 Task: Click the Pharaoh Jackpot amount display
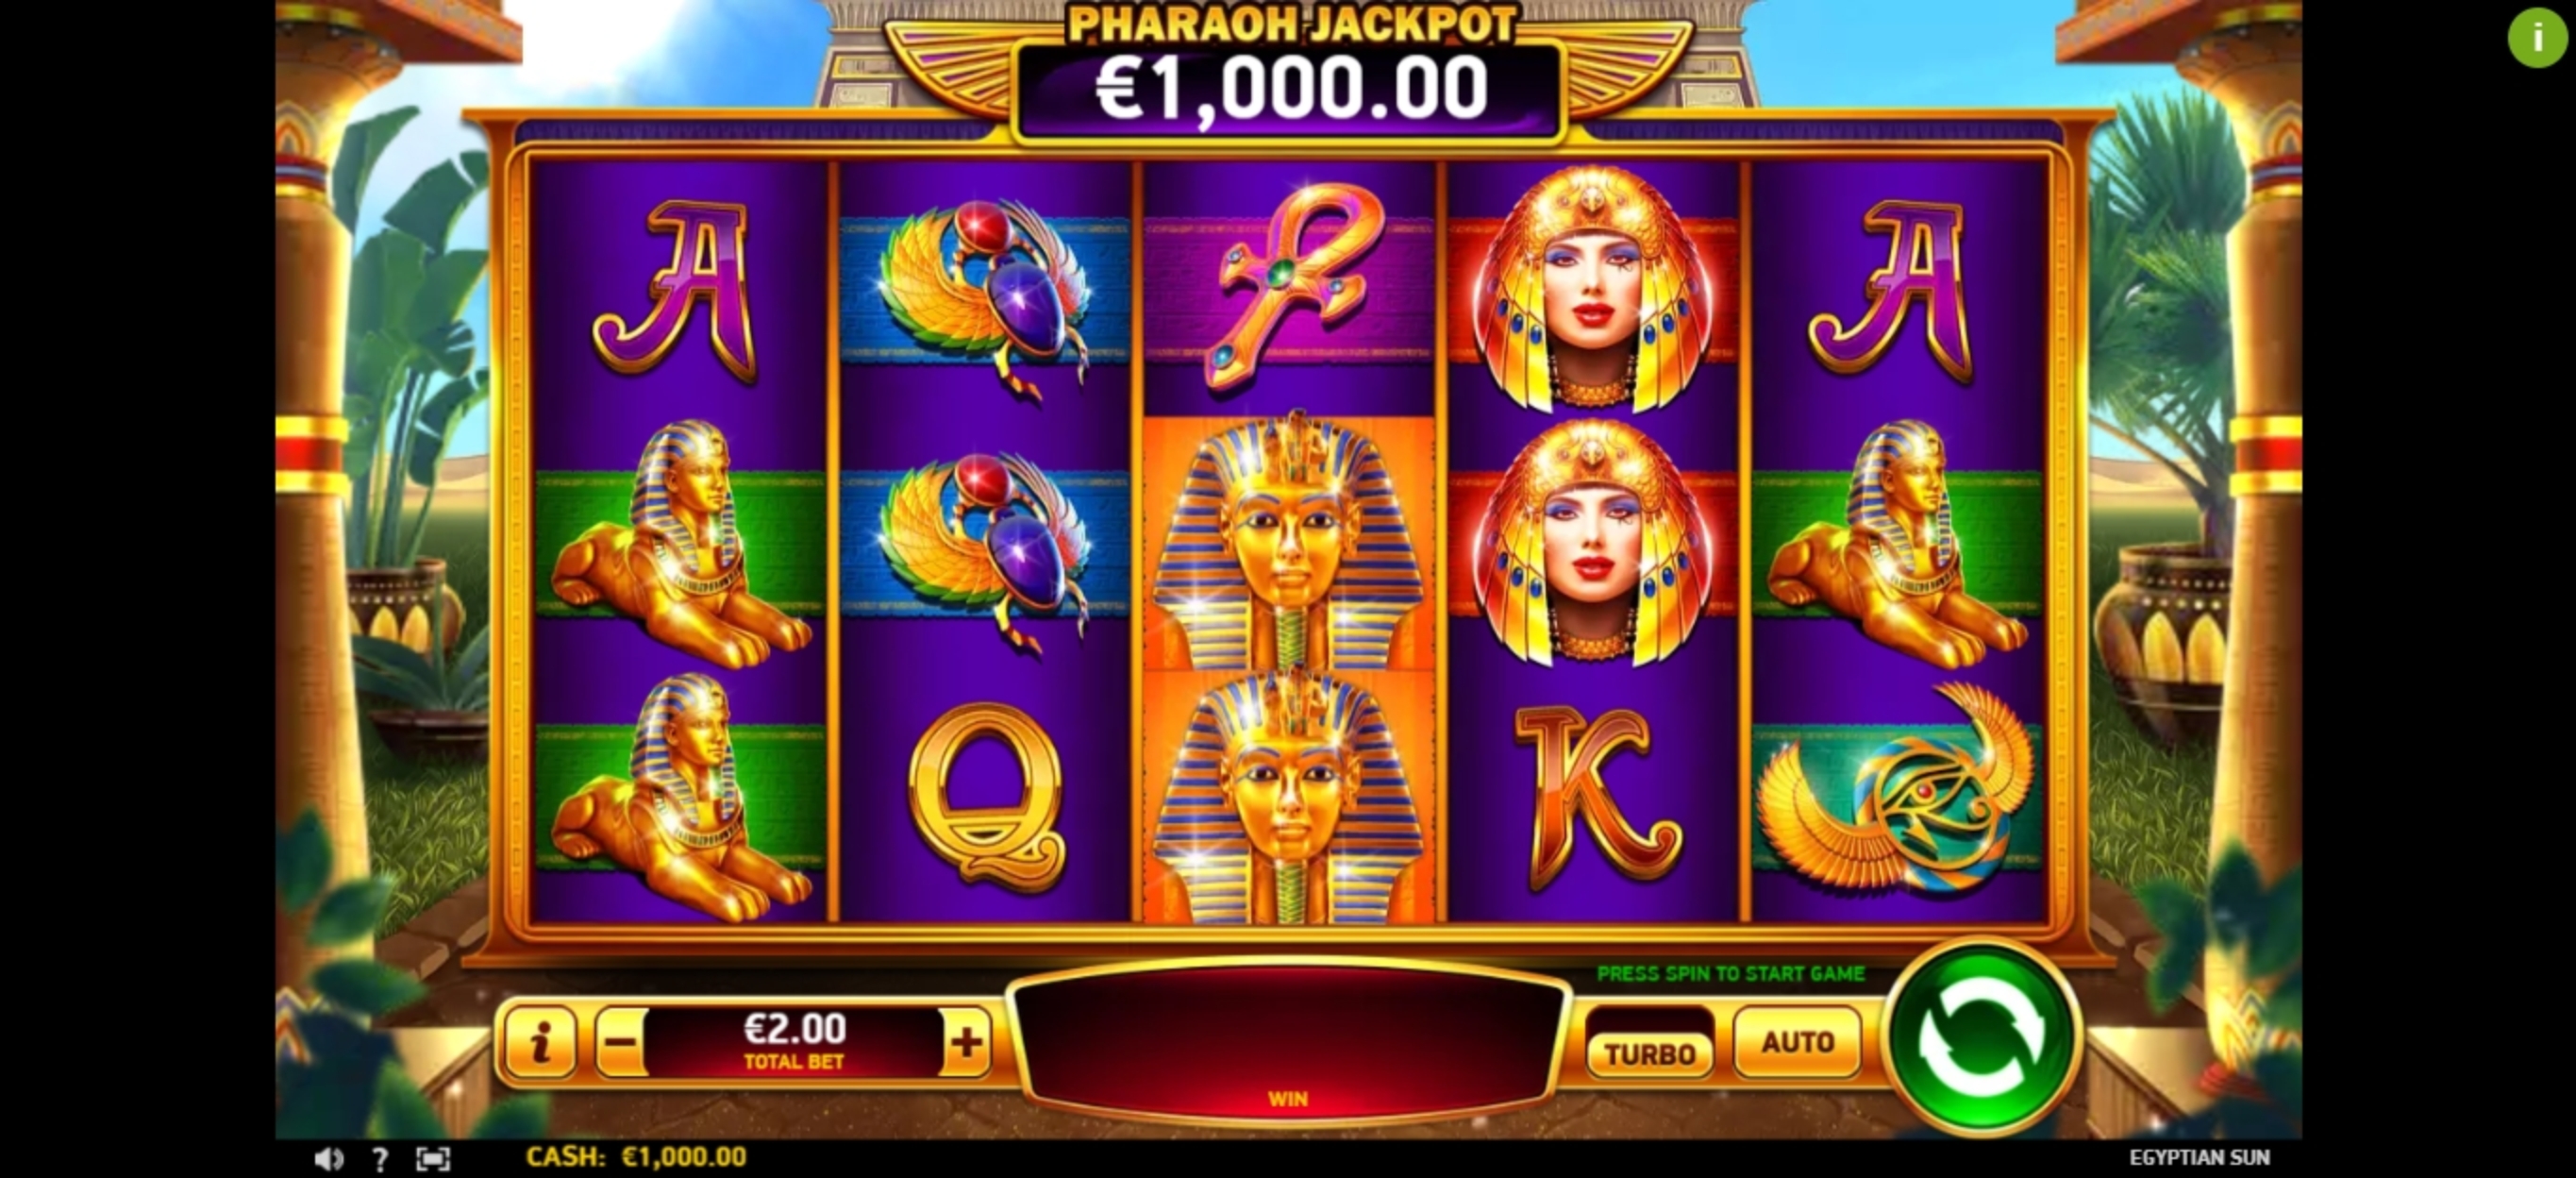1290,90
